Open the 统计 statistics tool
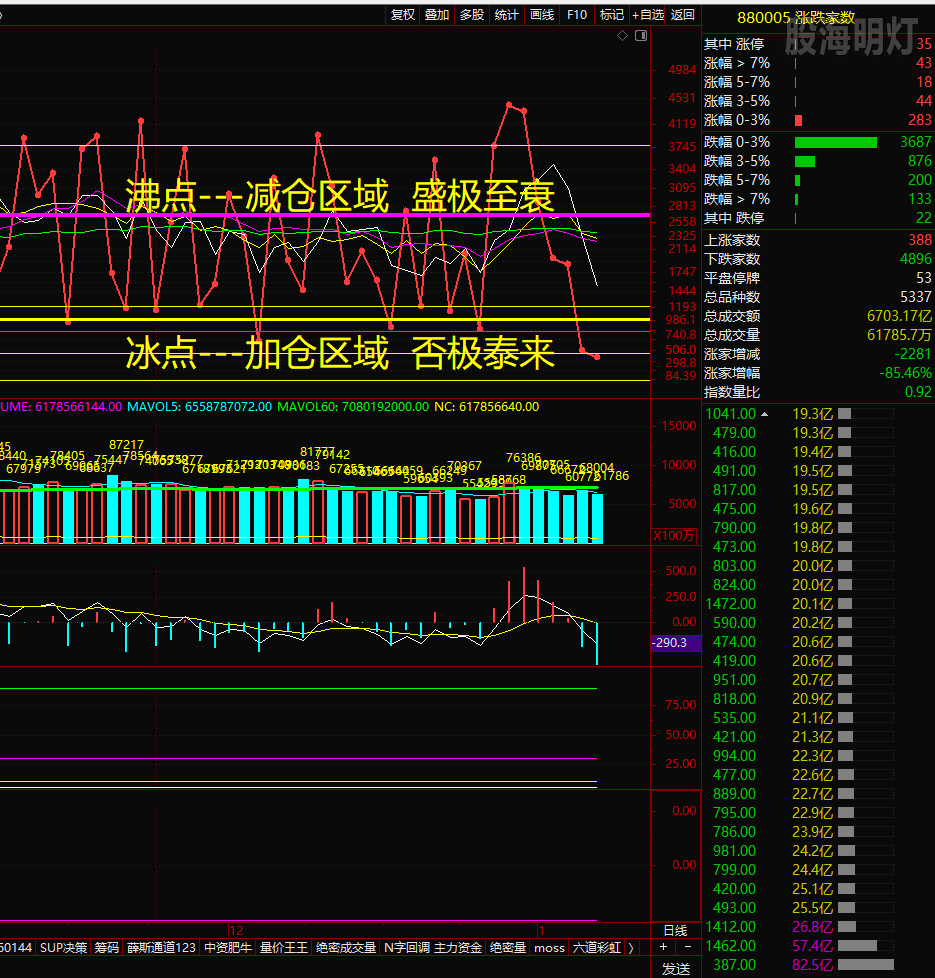This screenshot has height=978, width=935. pyautogui.click(x=506, y=14)
